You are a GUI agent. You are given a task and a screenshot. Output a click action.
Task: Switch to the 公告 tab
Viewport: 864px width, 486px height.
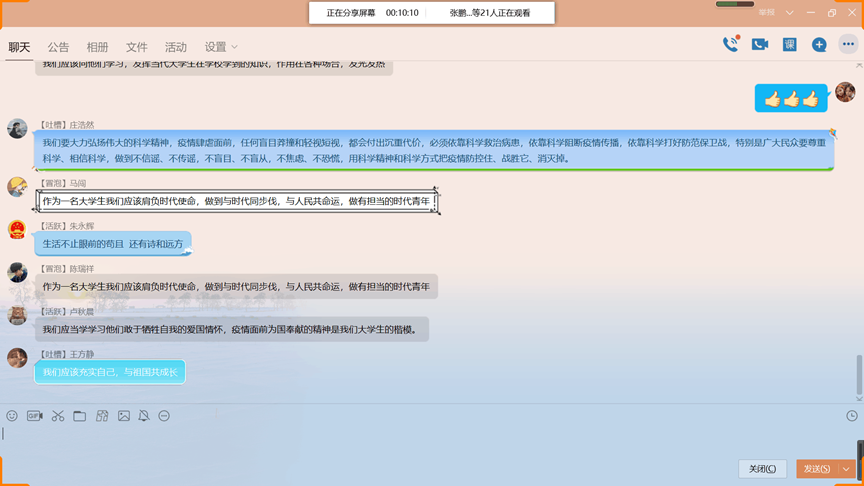(x=59, y=47)
